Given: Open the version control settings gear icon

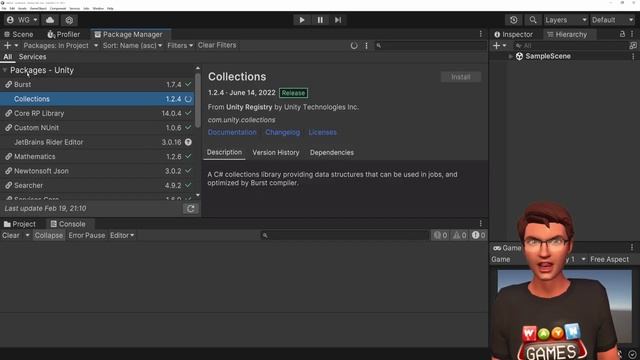Looking at the screenshot, I should [x=69, y=20].
